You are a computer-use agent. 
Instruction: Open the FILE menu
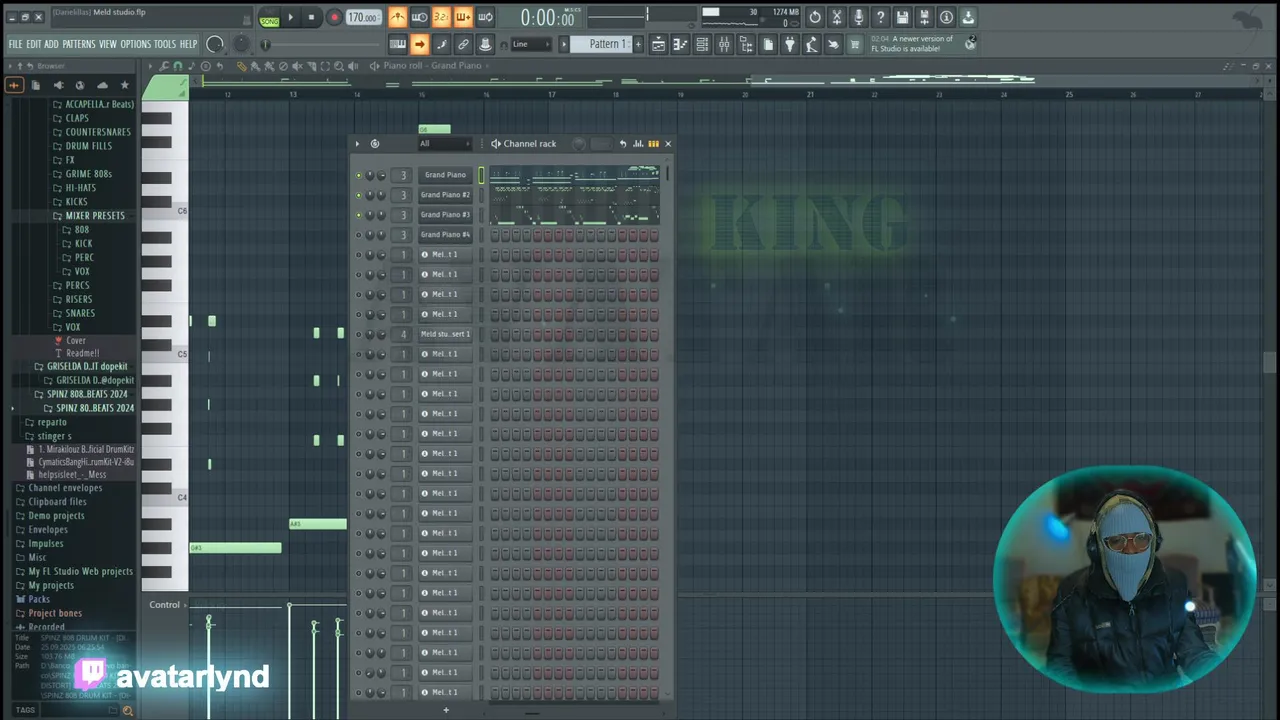coord(15,44)
